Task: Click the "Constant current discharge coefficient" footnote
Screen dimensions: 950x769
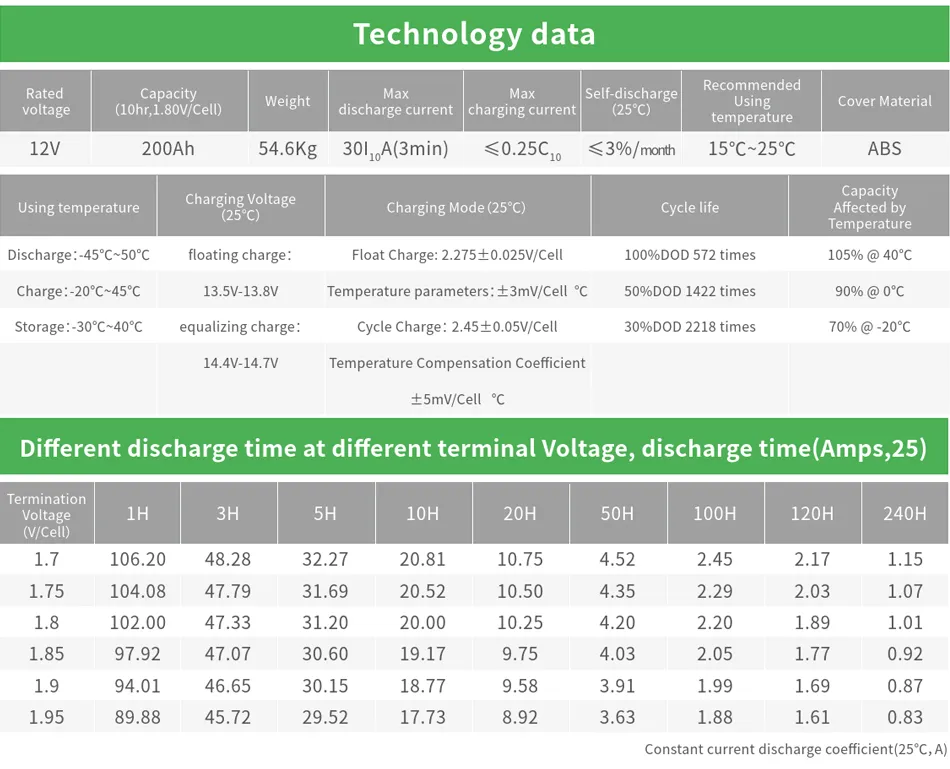Action: click(x=795, y=749)
